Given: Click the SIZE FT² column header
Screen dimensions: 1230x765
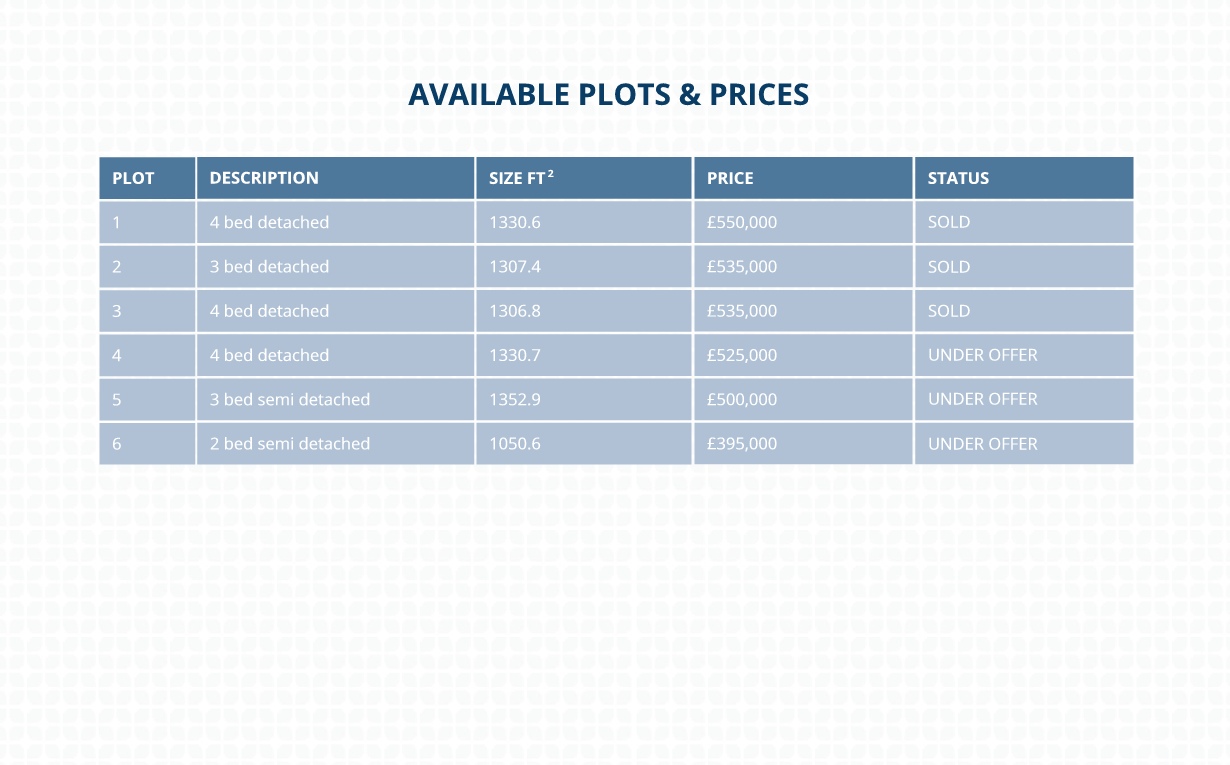Looking at the screenshot, I should pyautogui.click(x=584, y=178).
